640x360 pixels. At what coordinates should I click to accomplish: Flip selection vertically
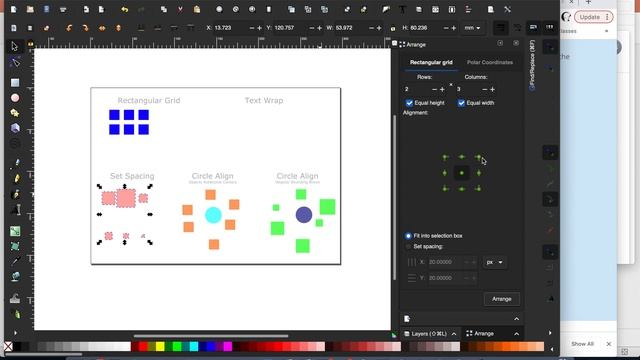[x=118, y=28]
